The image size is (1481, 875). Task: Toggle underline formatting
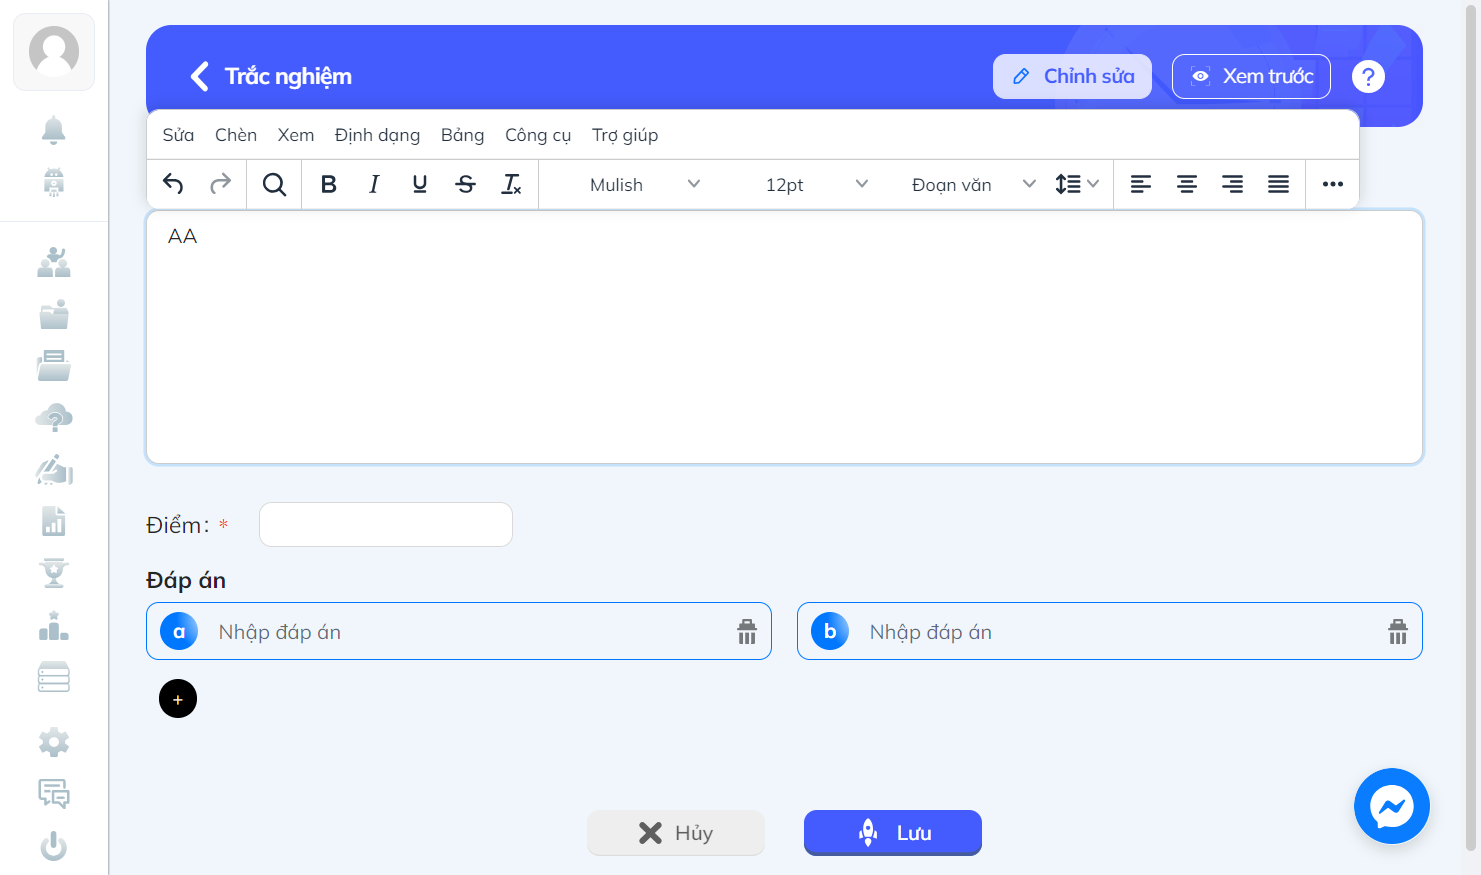point(420,184)
